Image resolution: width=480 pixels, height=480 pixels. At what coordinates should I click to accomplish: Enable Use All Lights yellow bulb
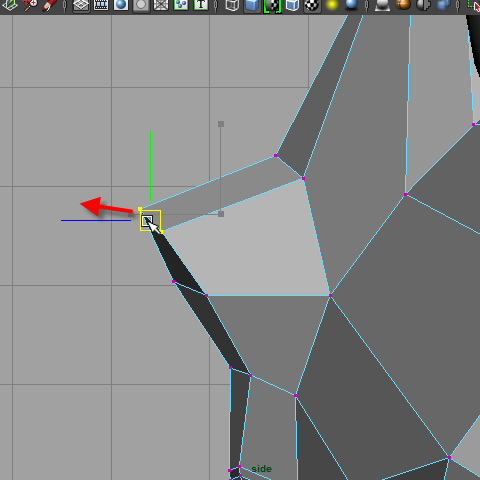tap(332, 5)
